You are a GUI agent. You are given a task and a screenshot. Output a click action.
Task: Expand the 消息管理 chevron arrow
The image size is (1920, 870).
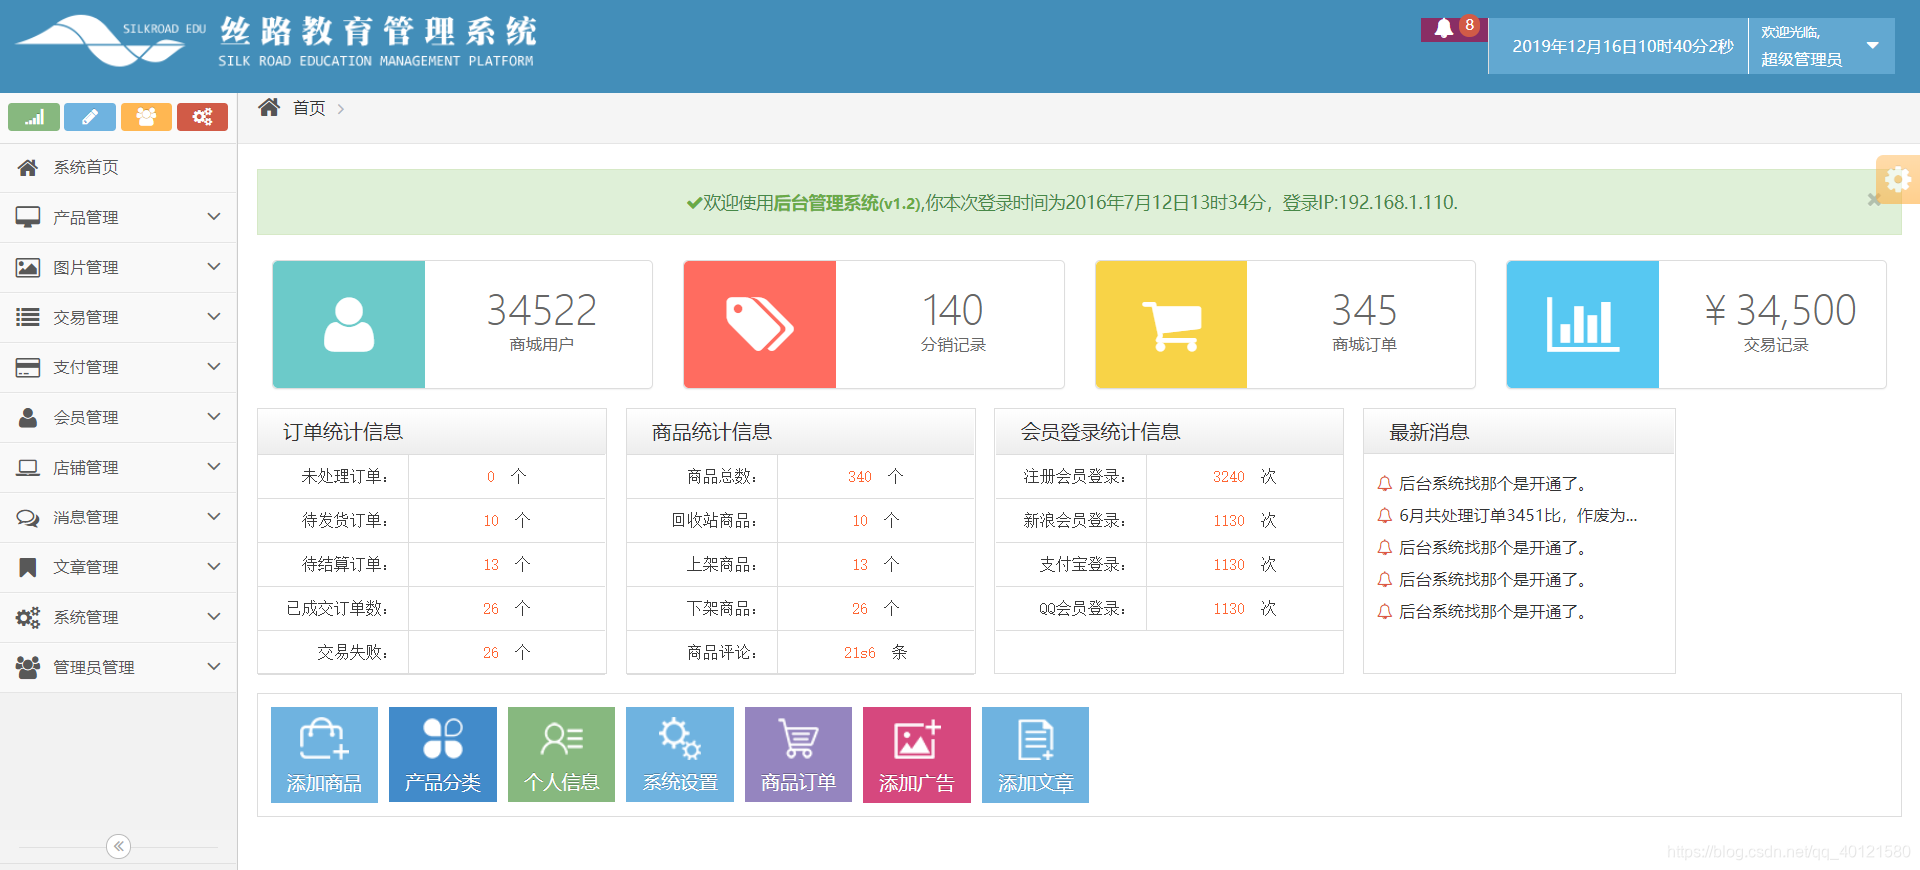click(213, 517)
